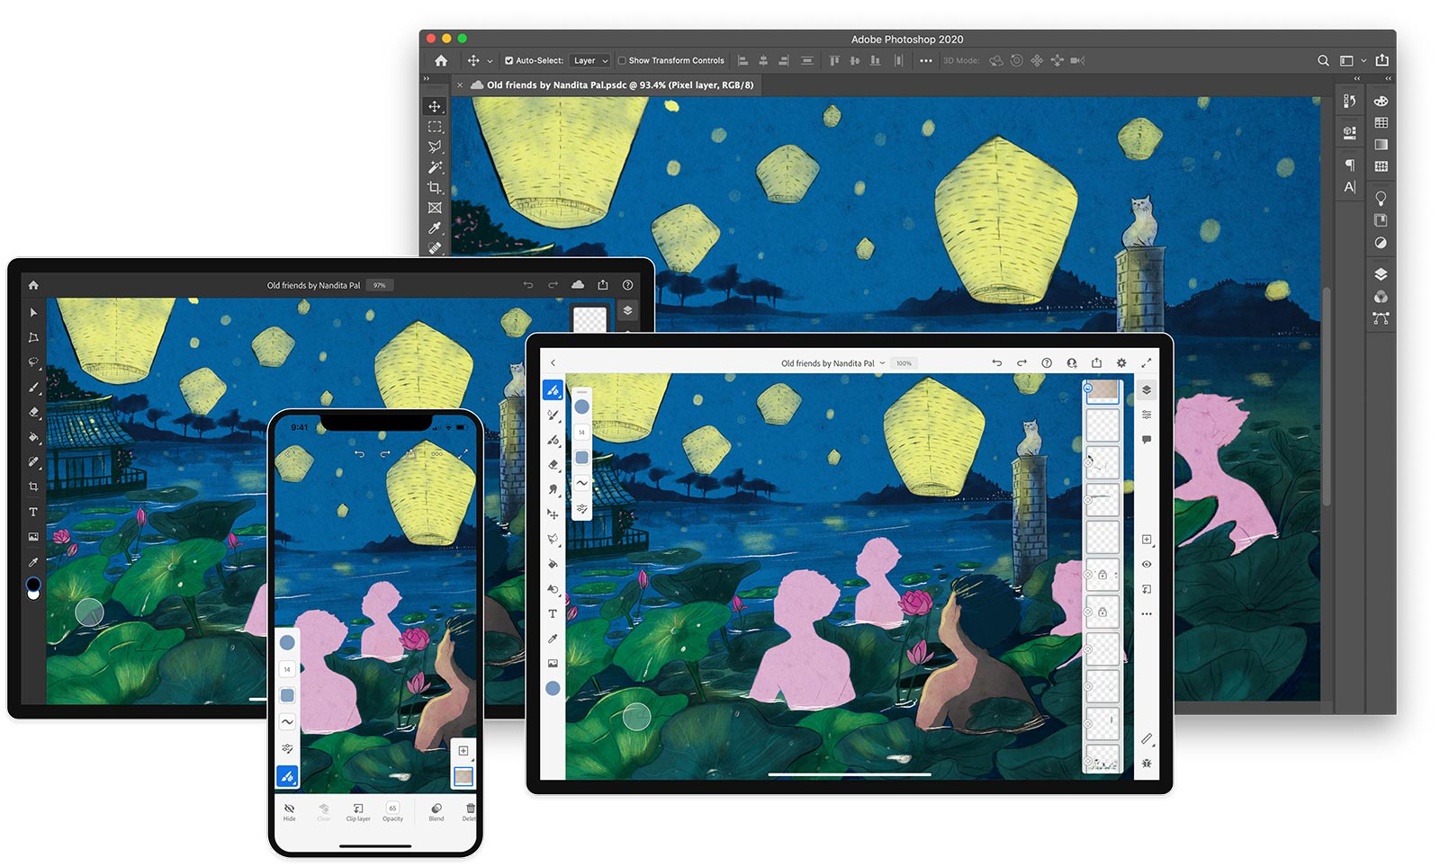Tap Clip layer on the phone
This screenshot has width=1440, height=867.
pyautogui.click(x=357, y=812)
